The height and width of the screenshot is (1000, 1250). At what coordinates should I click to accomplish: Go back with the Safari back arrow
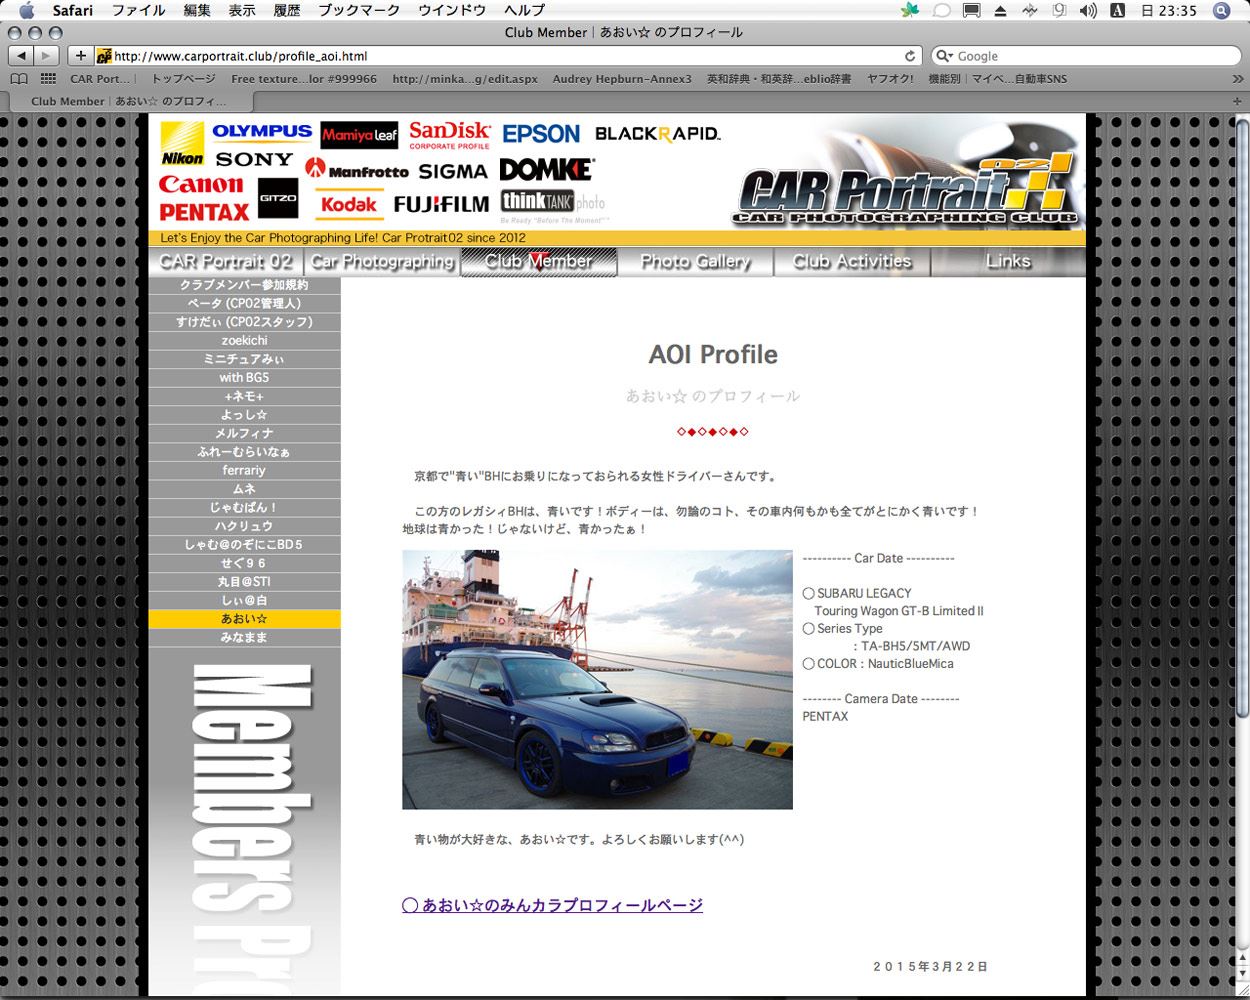point(22,56)
